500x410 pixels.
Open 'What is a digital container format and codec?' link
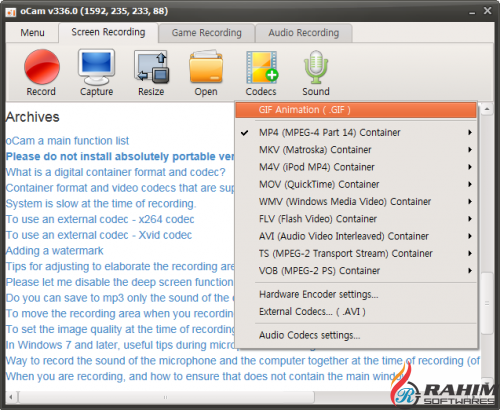(116, 172)
